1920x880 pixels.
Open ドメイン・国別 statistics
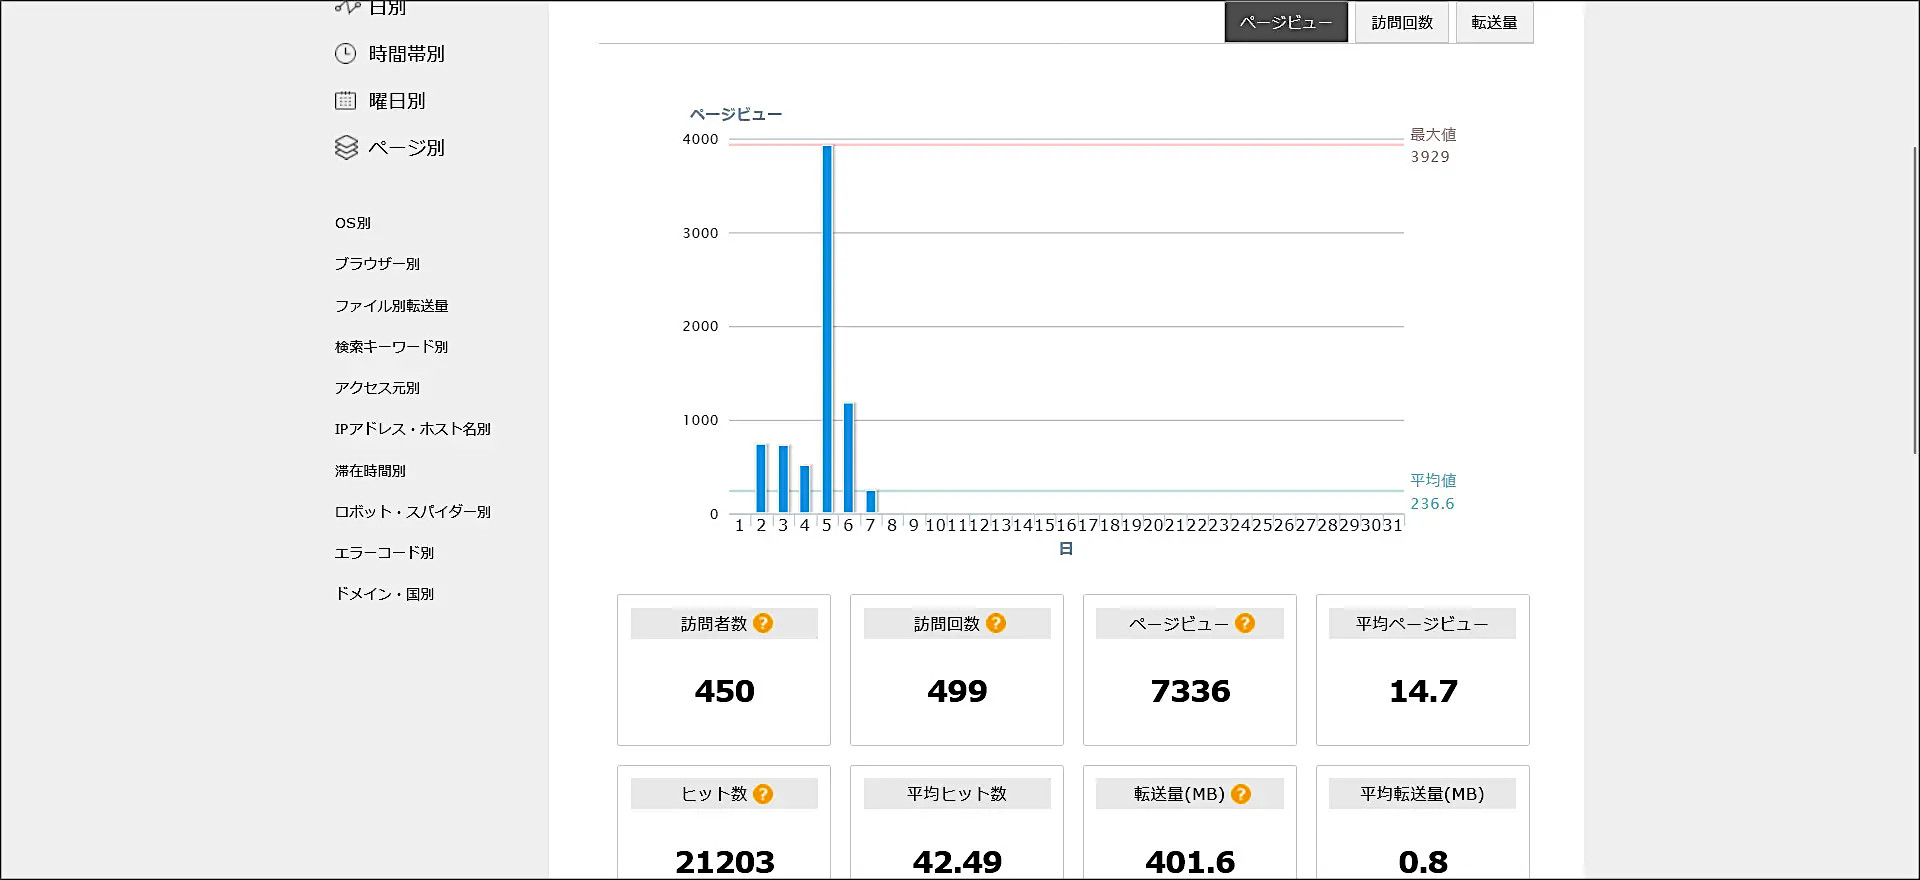[384, 594]
